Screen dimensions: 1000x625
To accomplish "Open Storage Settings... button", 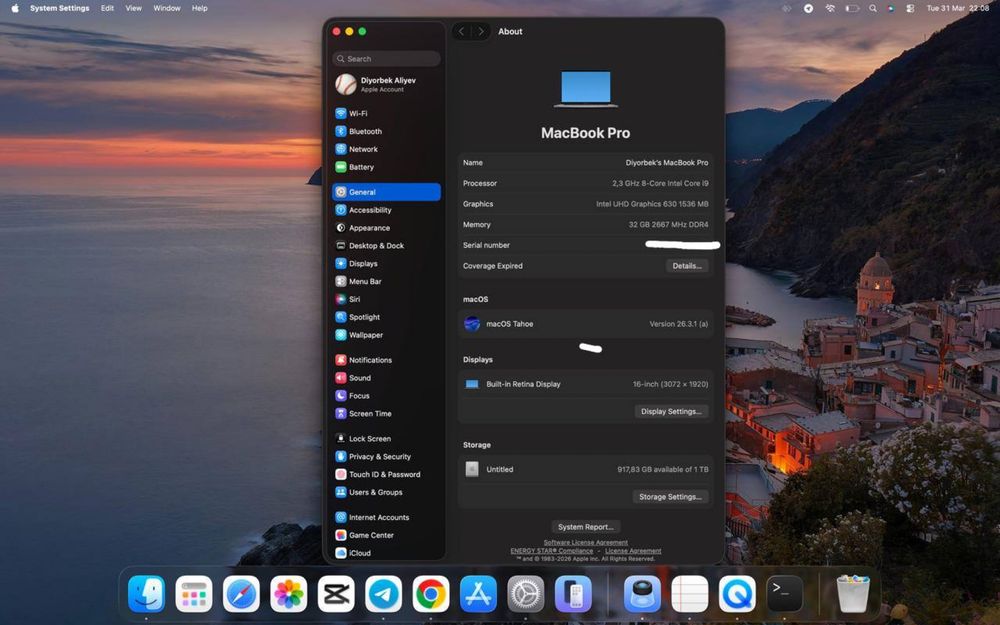I will point(670,497).
